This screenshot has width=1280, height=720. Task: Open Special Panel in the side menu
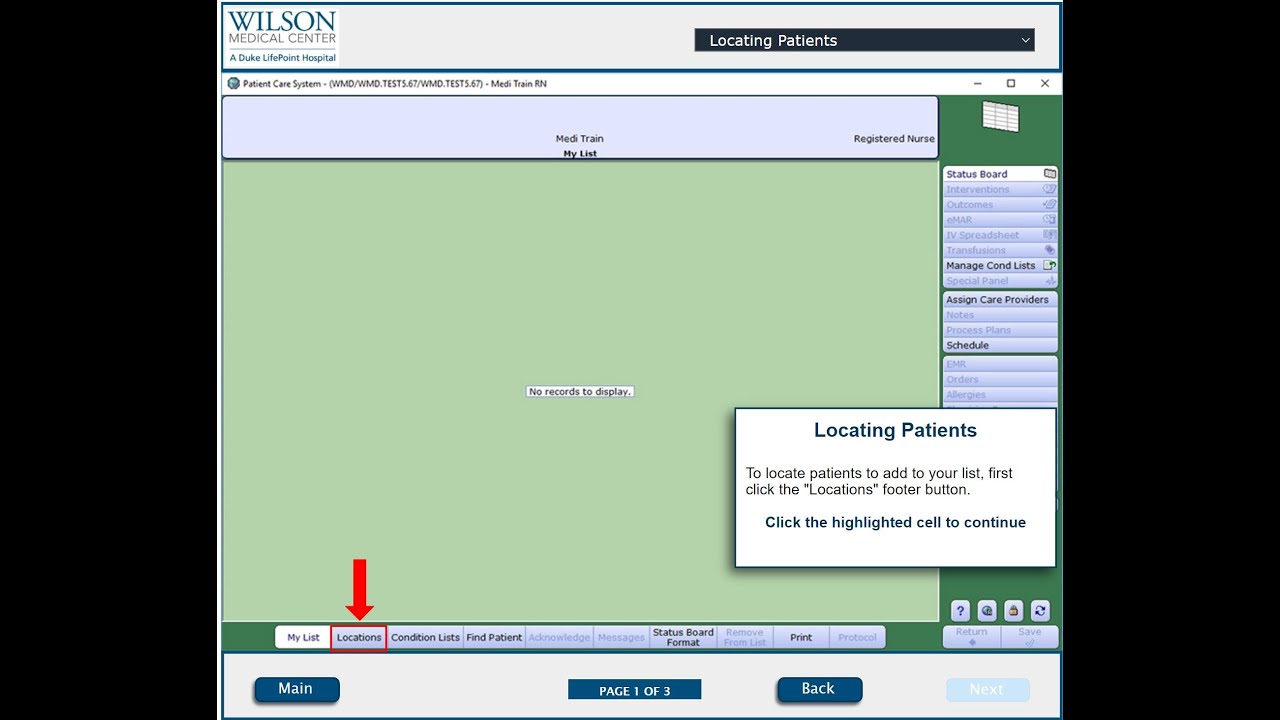coord(1000,281)
